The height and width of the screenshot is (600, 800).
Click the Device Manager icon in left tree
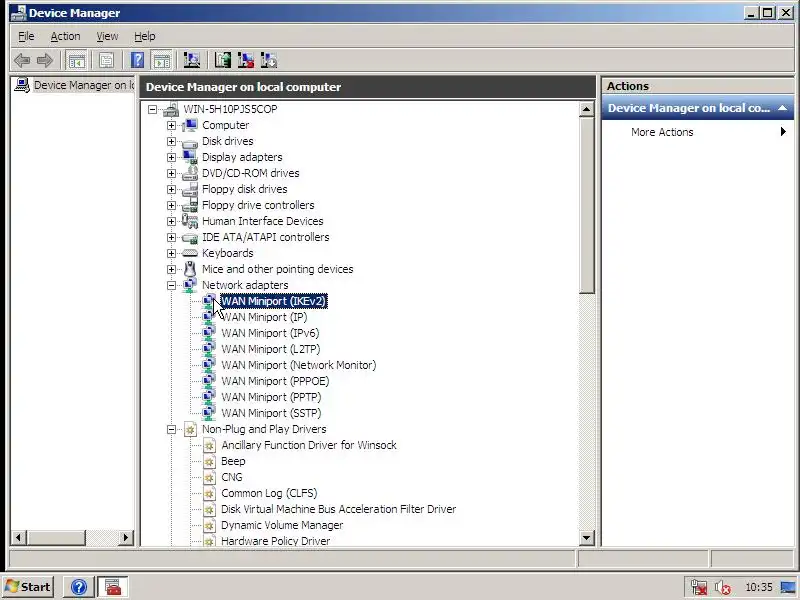[21, 85]
